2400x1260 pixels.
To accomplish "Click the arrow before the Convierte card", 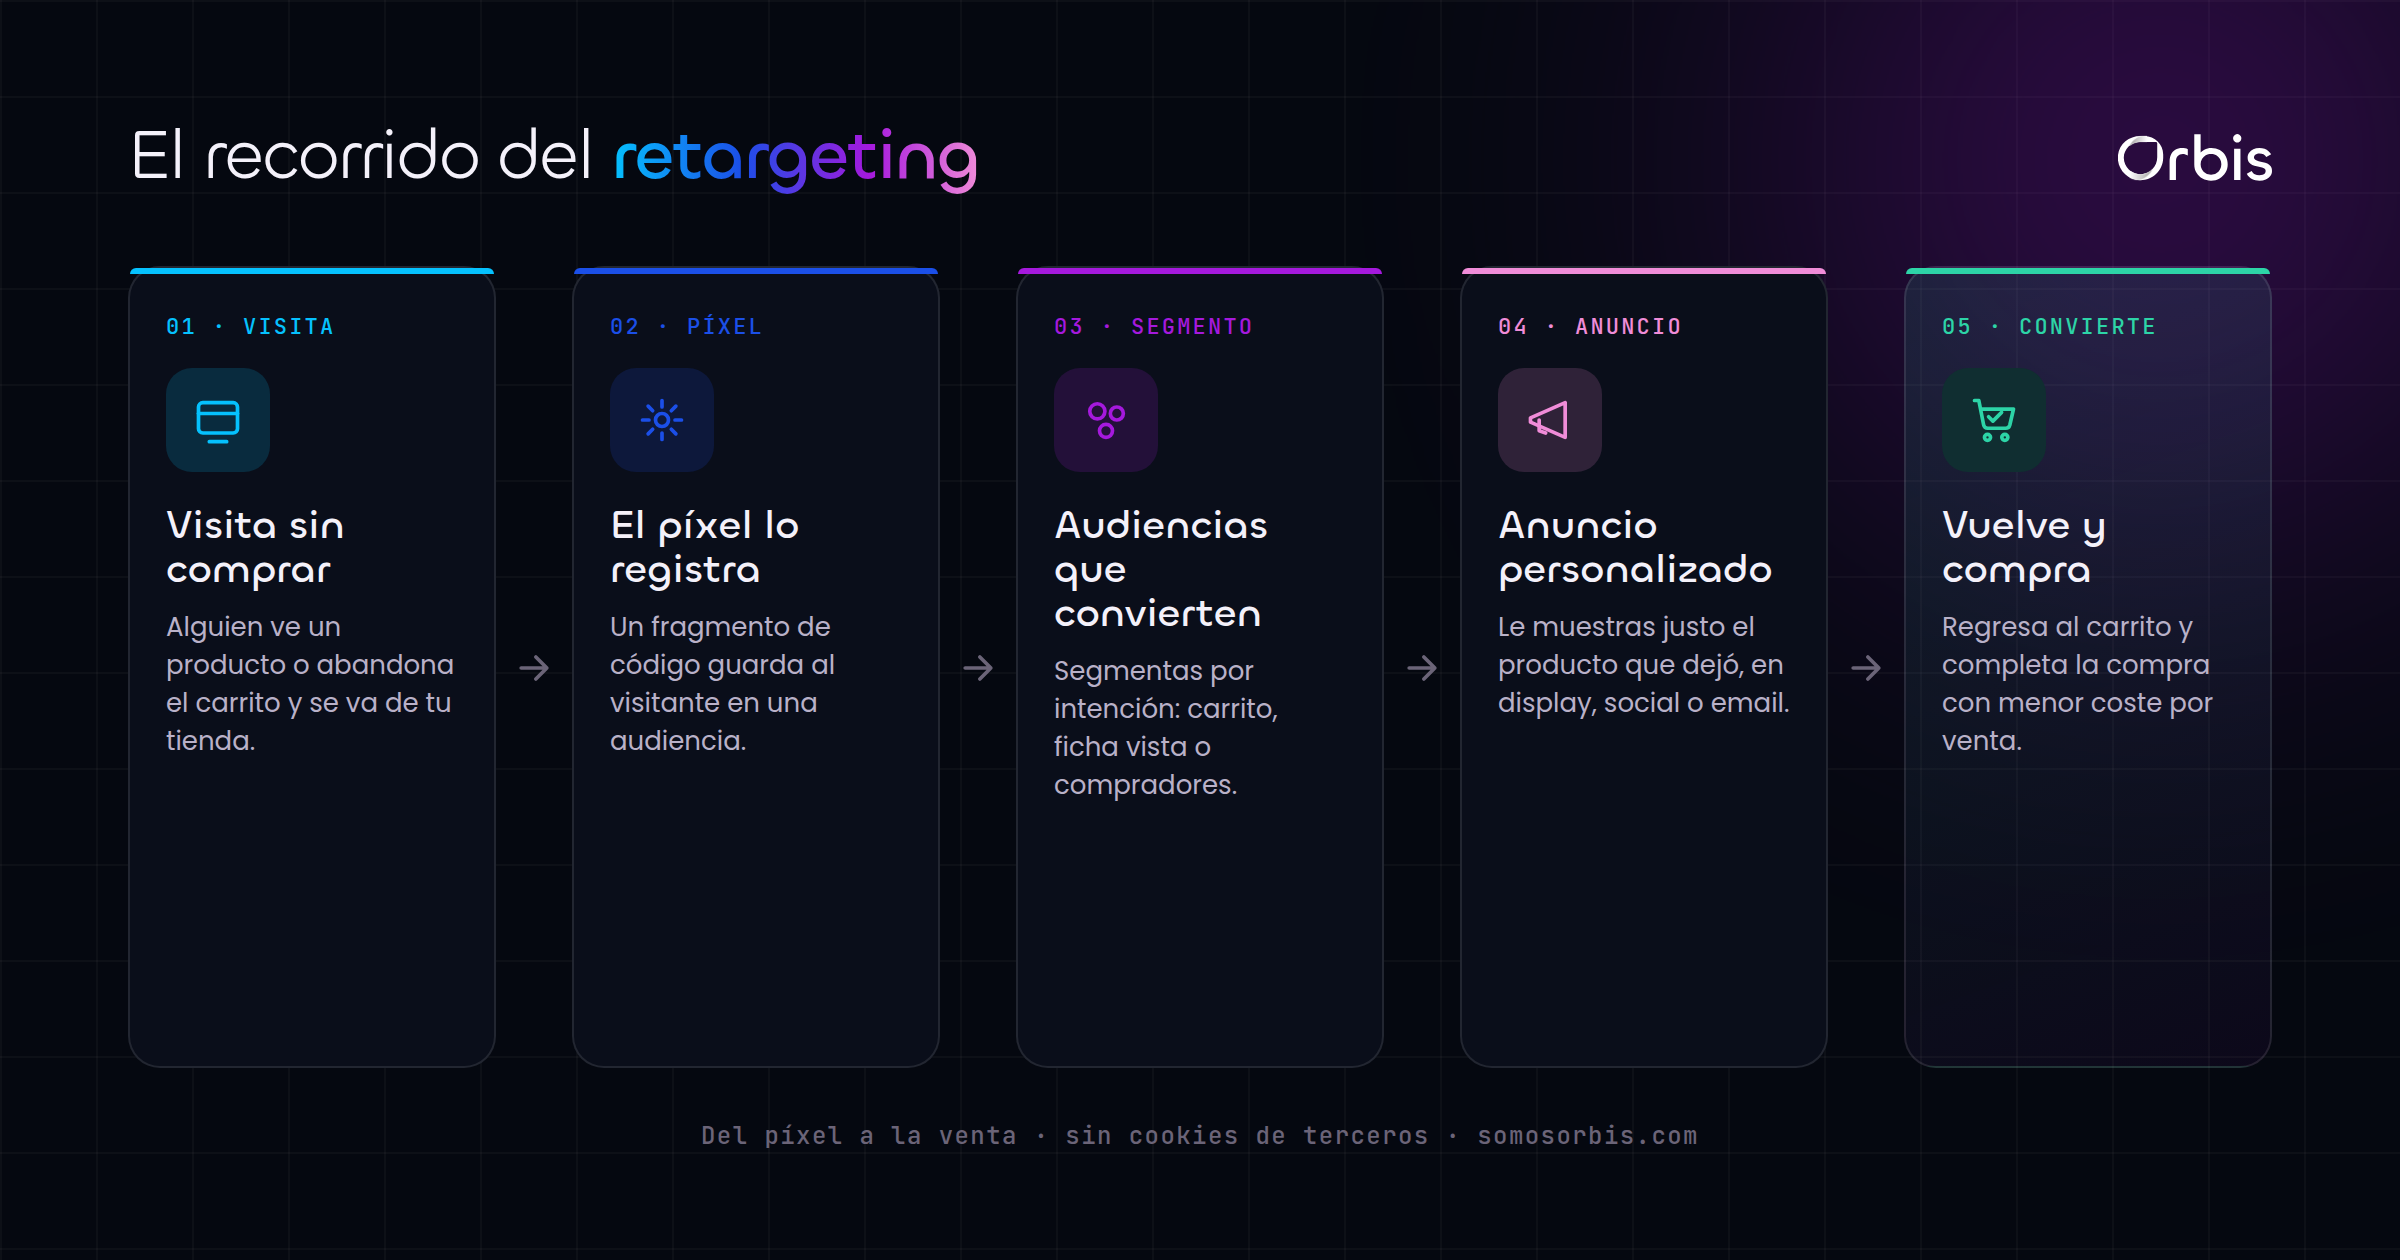I will pyautogui.click(x=1866, y=668).
